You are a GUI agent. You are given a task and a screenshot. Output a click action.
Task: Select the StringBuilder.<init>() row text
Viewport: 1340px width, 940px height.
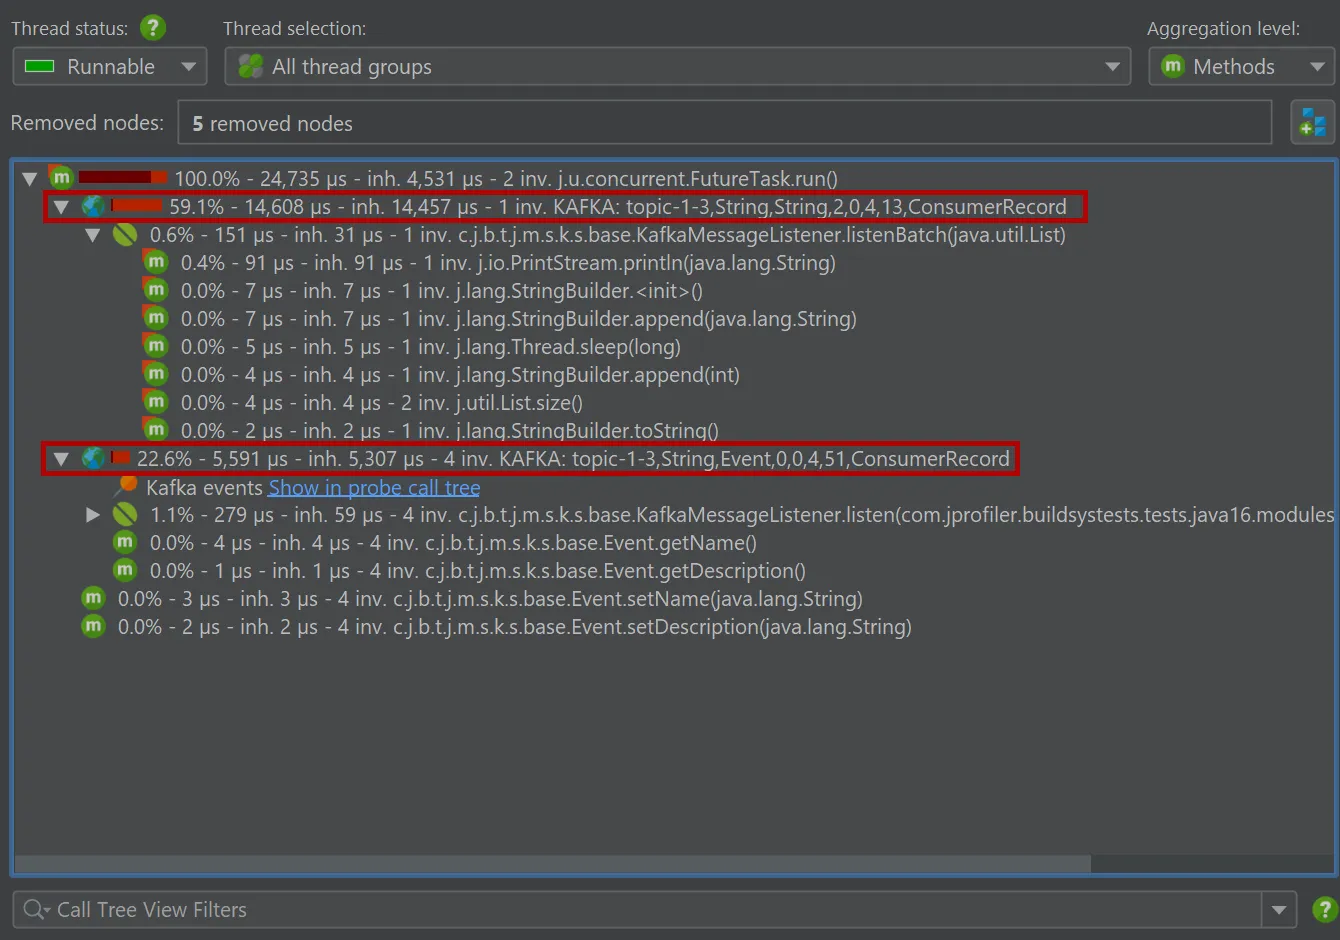[442, 291]
